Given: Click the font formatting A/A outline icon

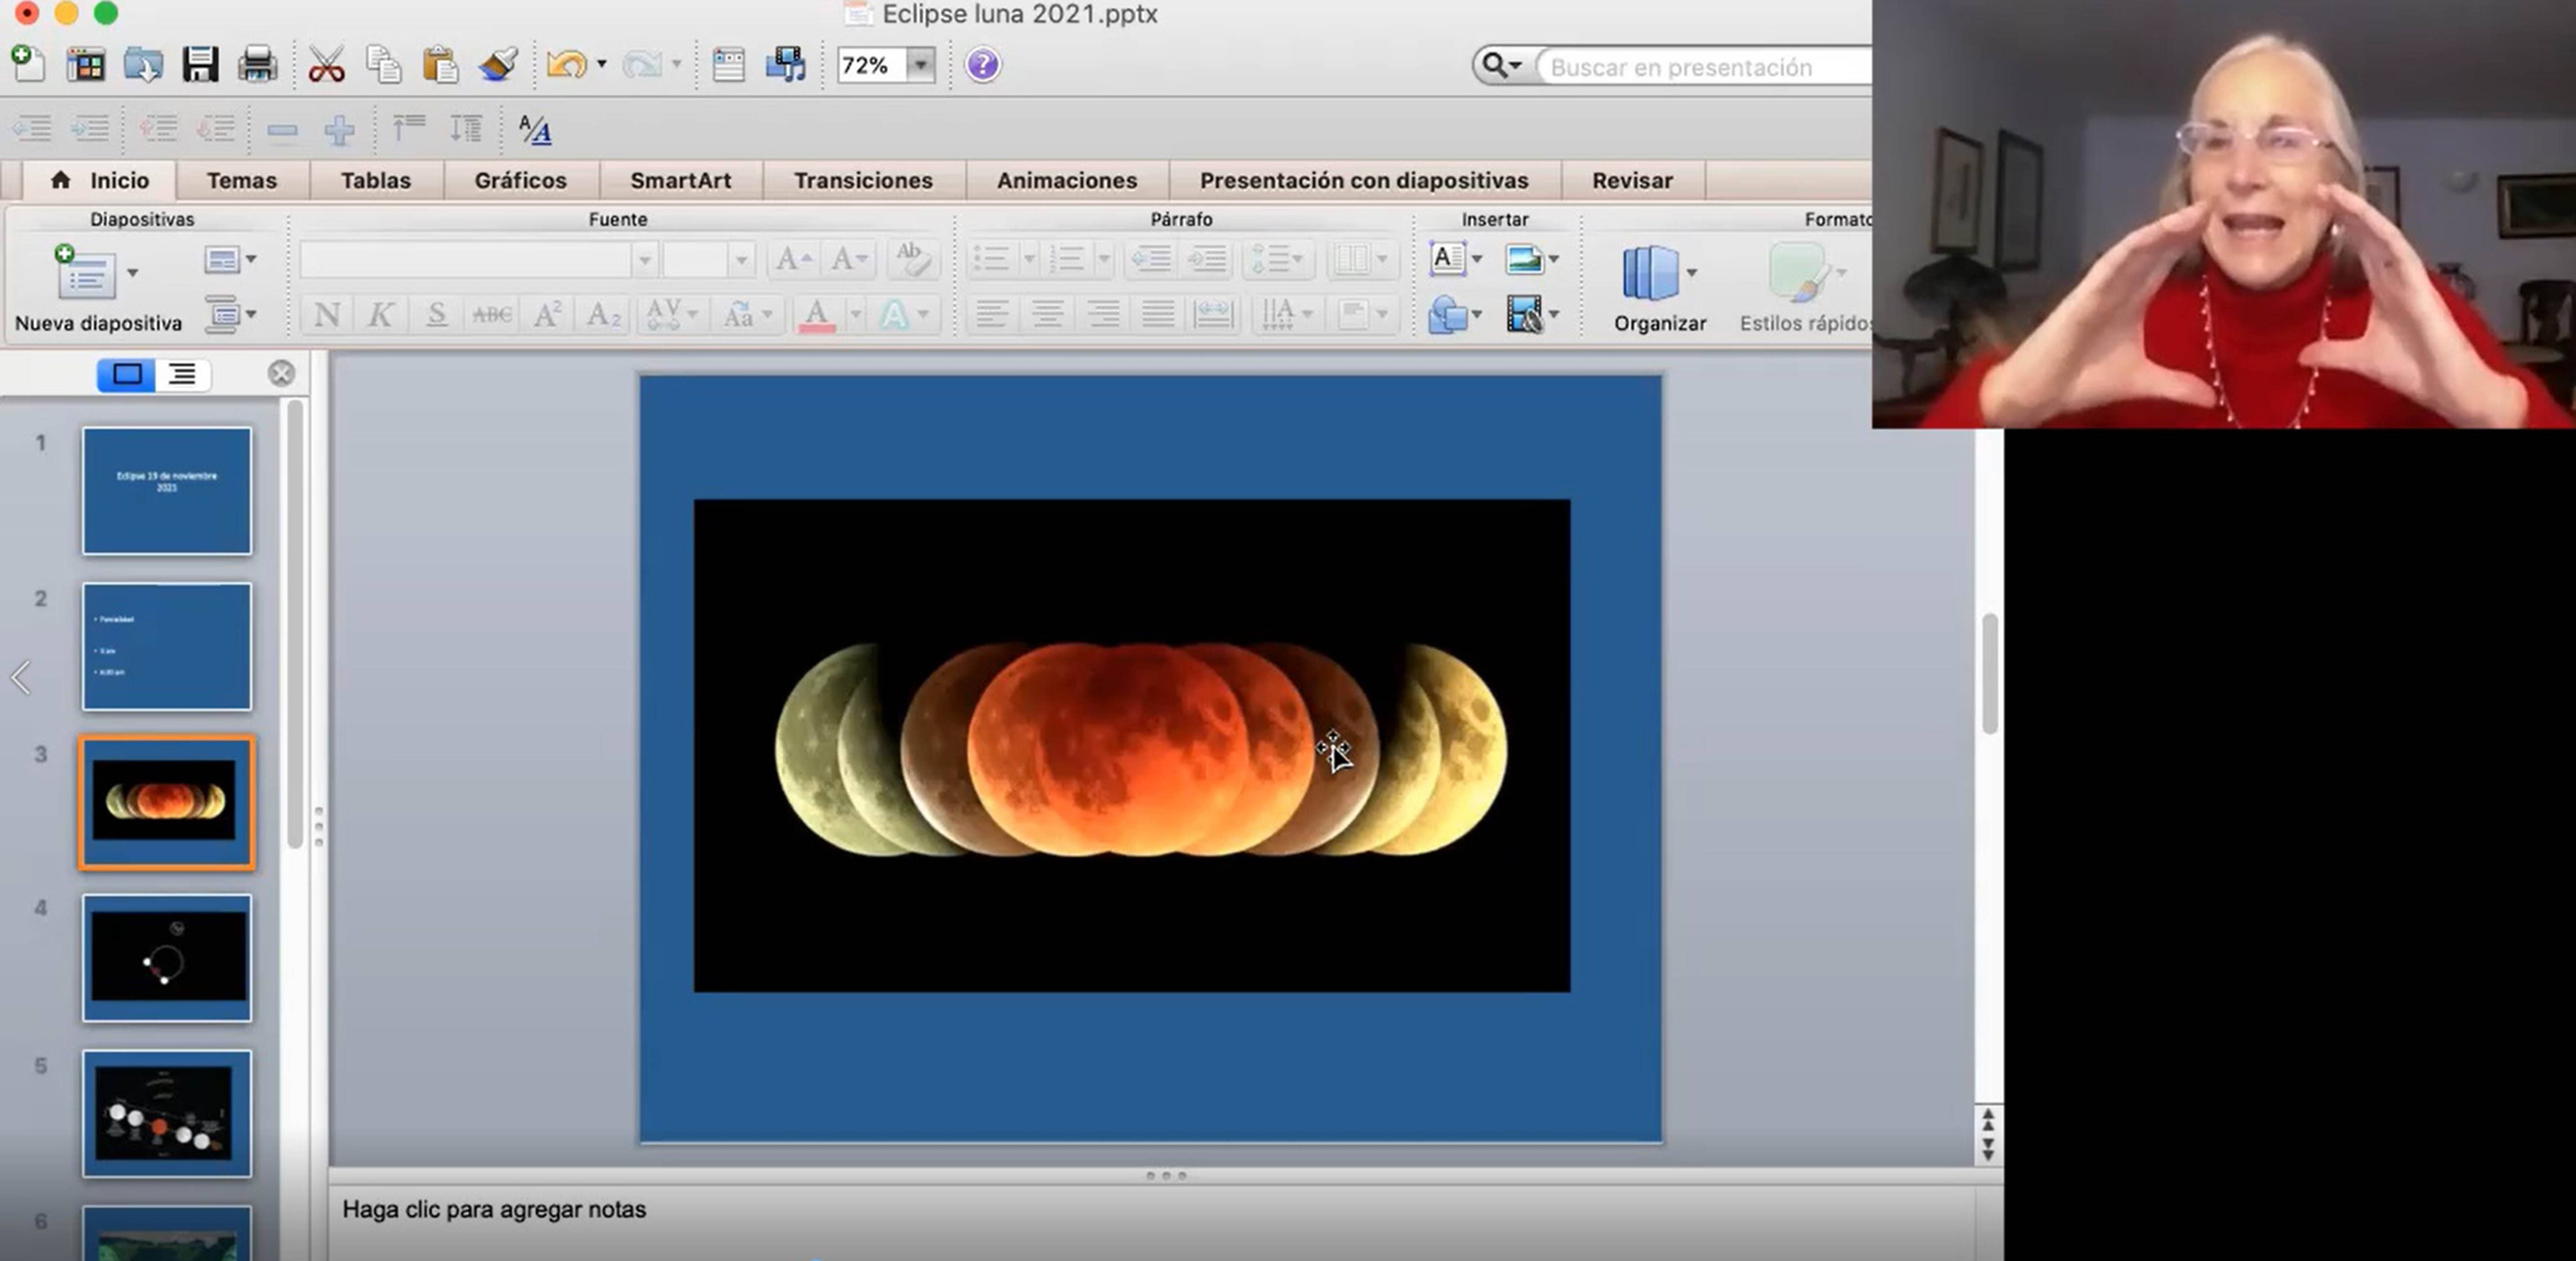Looking at the screenshot, I should pyautogui.click(x=535, y=130).
